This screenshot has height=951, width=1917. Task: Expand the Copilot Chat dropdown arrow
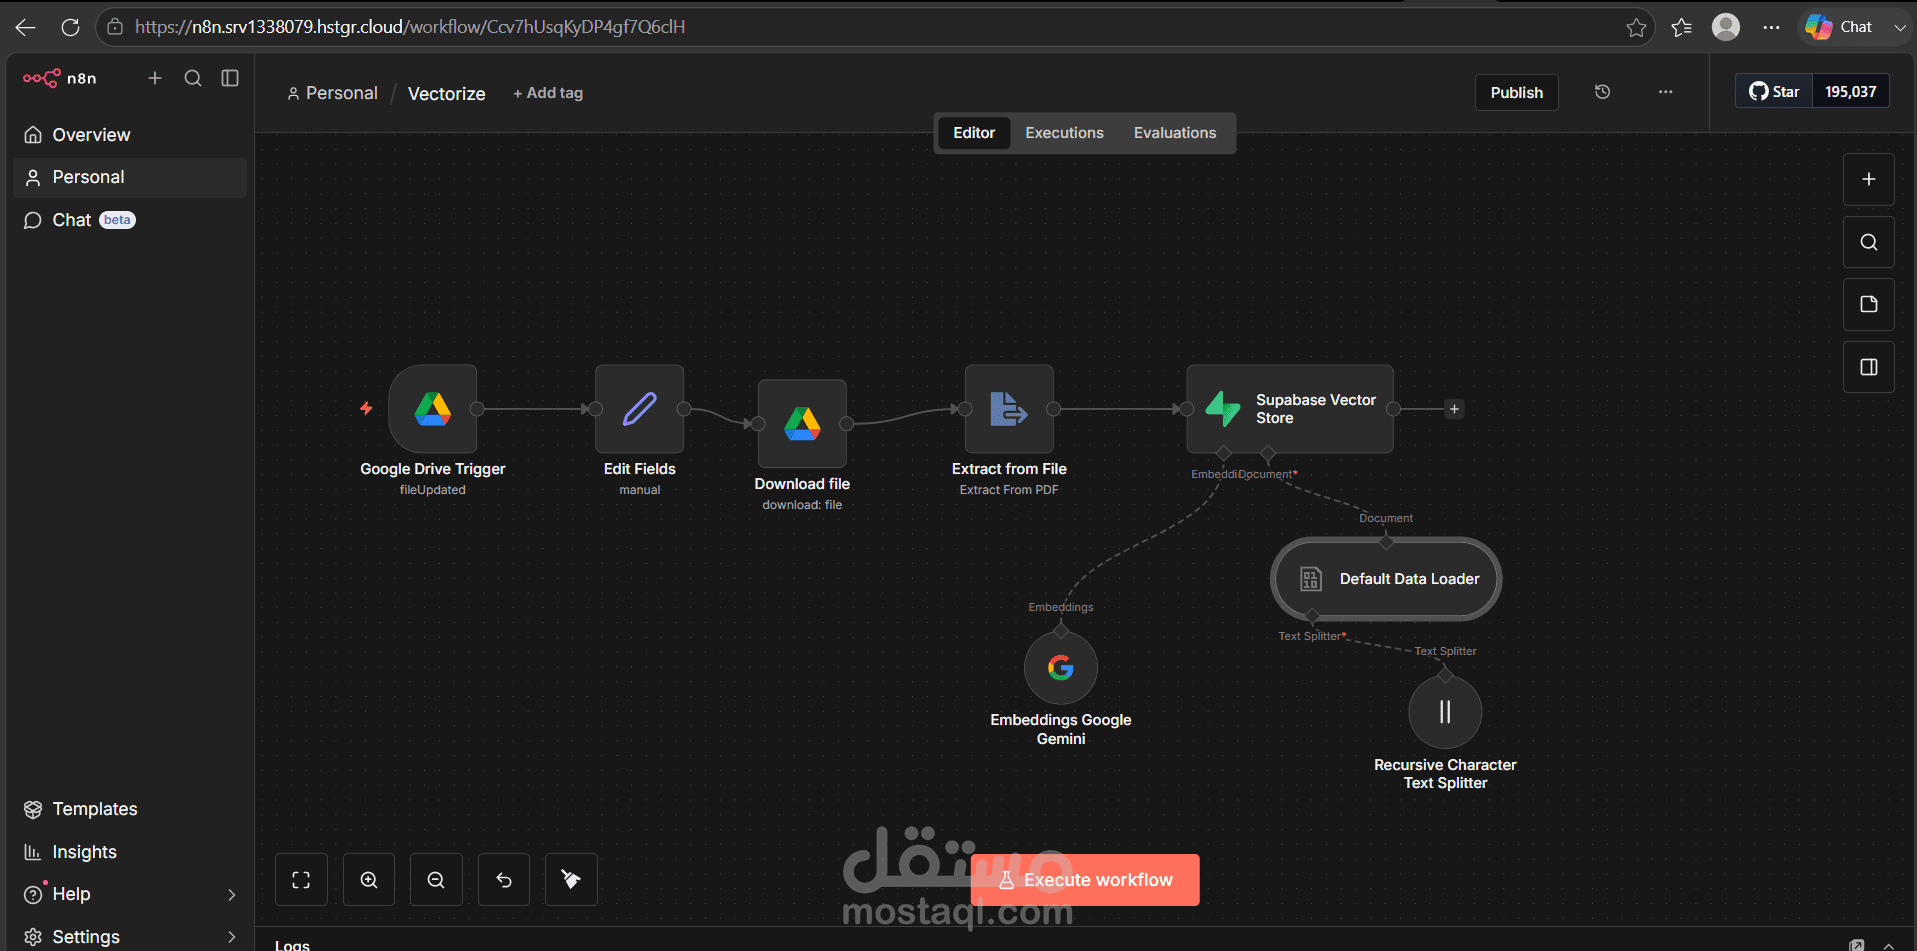pos(1900,27)
